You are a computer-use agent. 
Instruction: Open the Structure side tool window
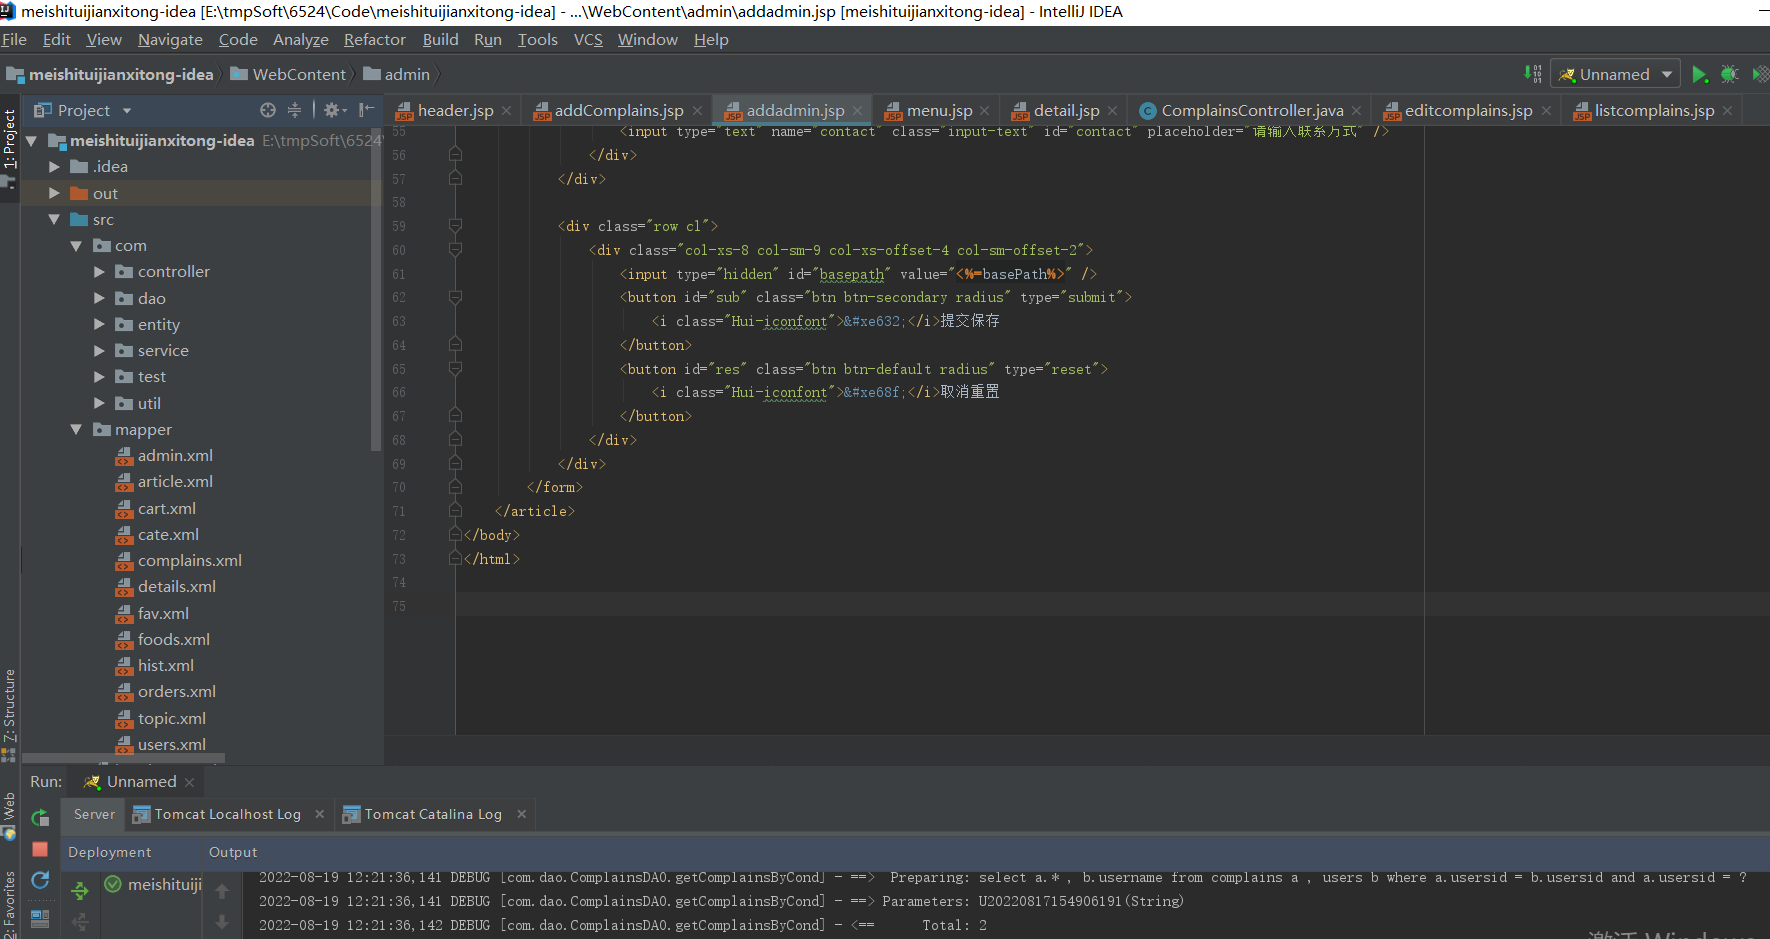click(9, 714)
